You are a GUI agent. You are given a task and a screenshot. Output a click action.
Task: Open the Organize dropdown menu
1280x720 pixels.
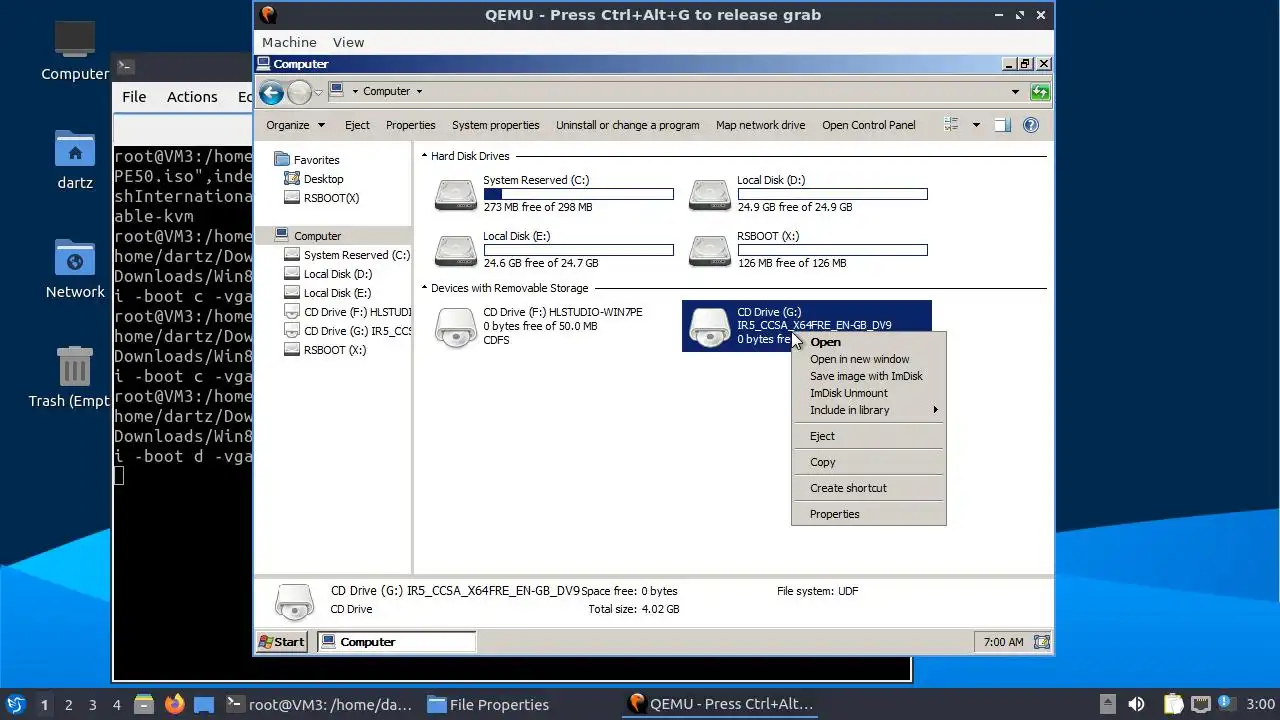295,125
